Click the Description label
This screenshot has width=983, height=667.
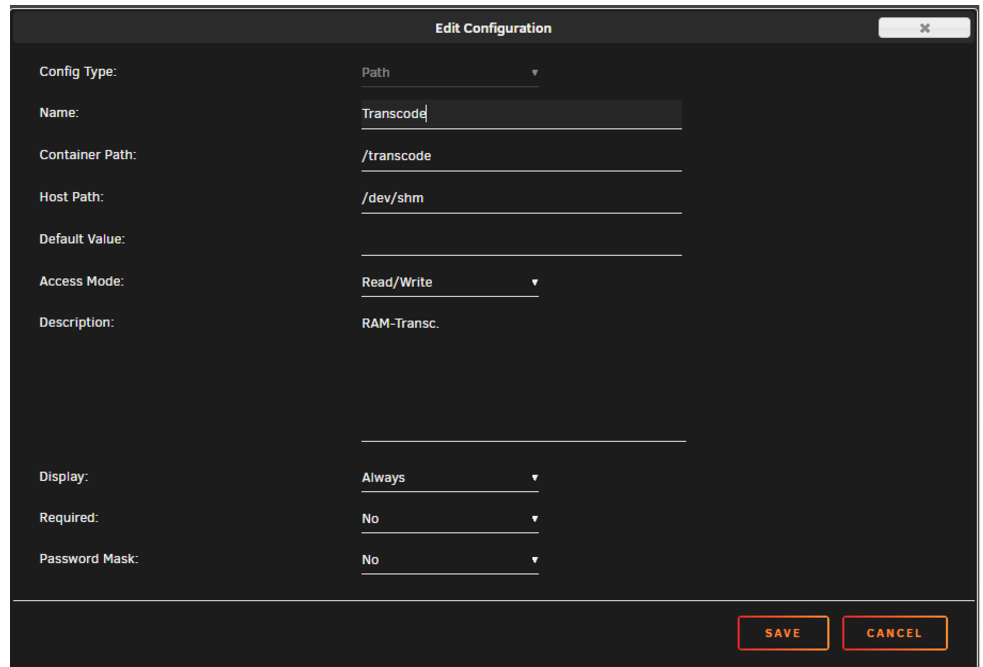pyautogui.click(x=76, y=322)
